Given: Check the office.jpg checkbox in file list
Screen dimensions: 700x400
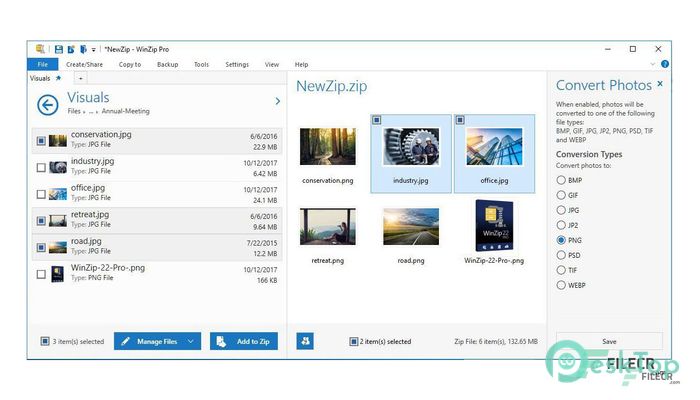Looking at the screenshot, I should click(41, 194).
